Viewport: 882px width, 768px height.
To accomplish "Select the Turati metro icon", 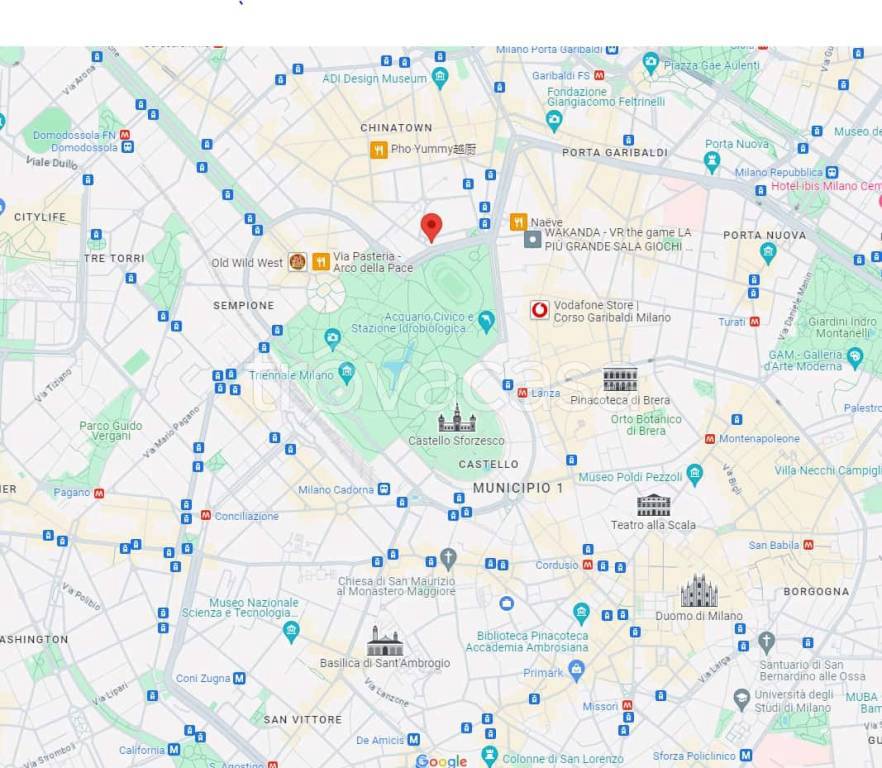I will click(x=755, y=322).
